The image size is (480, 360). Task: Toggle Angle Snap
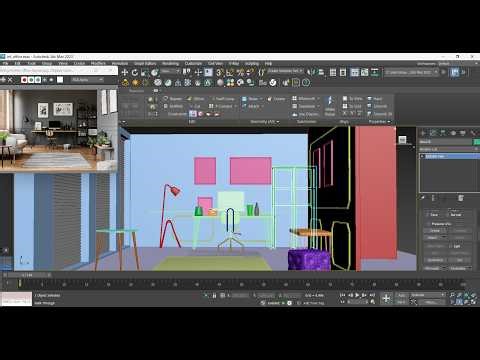229,72
